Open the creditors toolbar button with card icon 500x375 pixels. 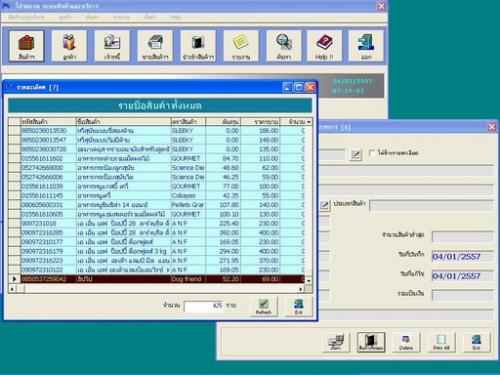[x=112, y=46]
